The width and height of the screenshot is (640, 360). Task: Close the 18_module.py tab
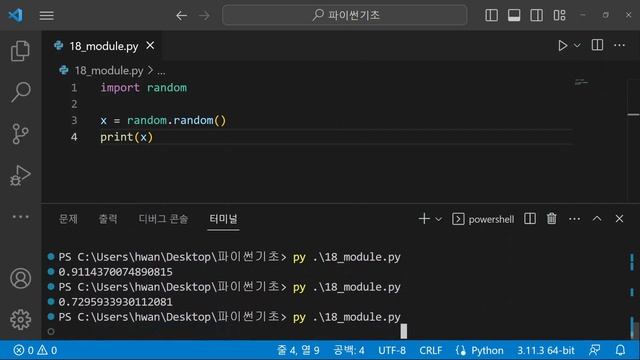tap(150, 45)
